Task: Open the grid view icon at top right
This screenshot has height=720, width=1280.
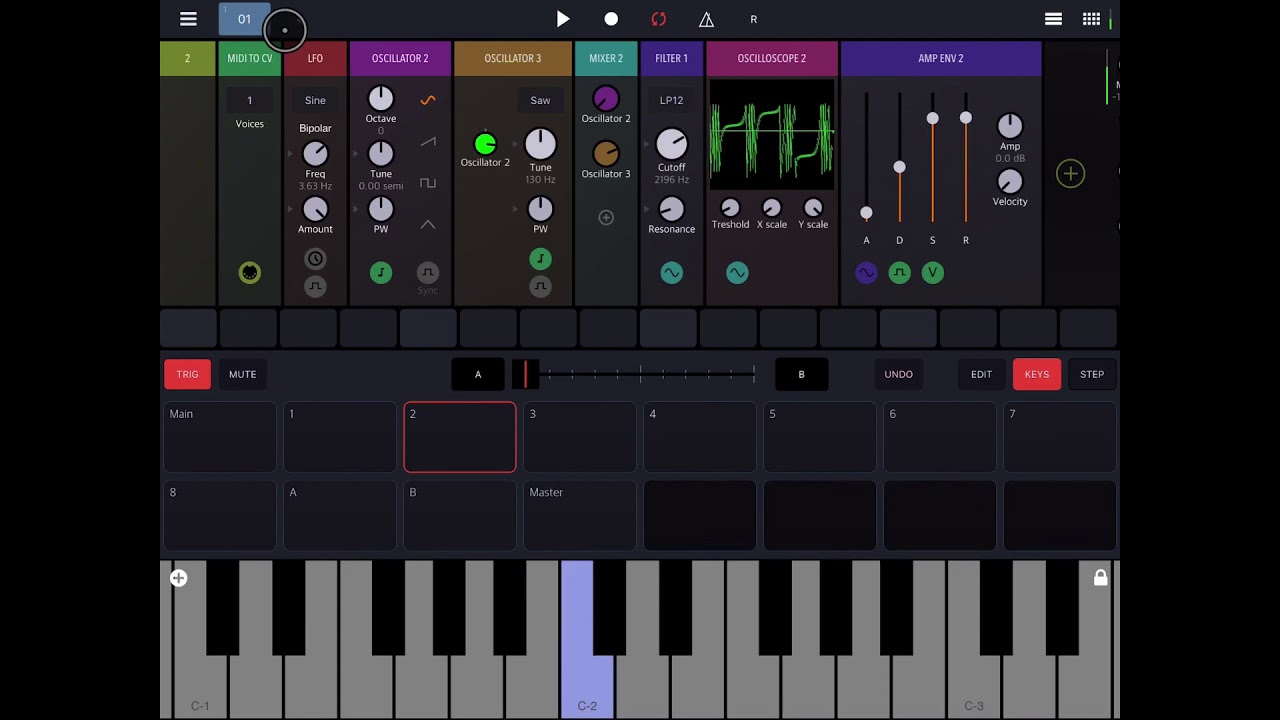Action: pos(1092,19)
